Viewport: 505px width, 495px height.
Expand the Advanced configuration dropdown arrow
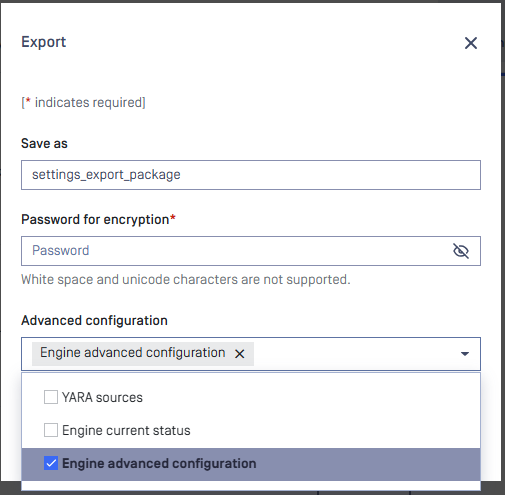click(465, 354)
